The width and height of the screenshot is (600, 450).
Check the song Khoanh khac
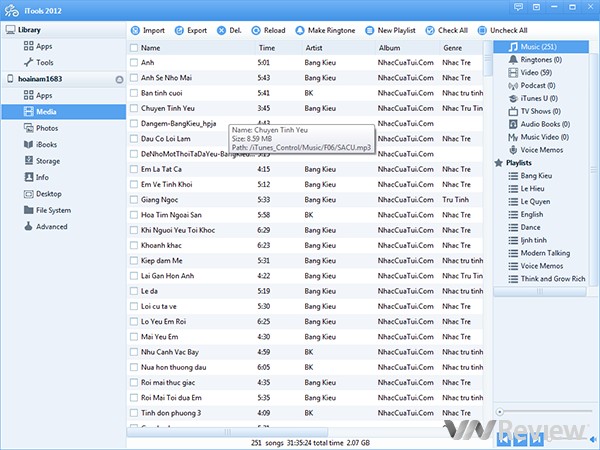[x=134, y=245]
